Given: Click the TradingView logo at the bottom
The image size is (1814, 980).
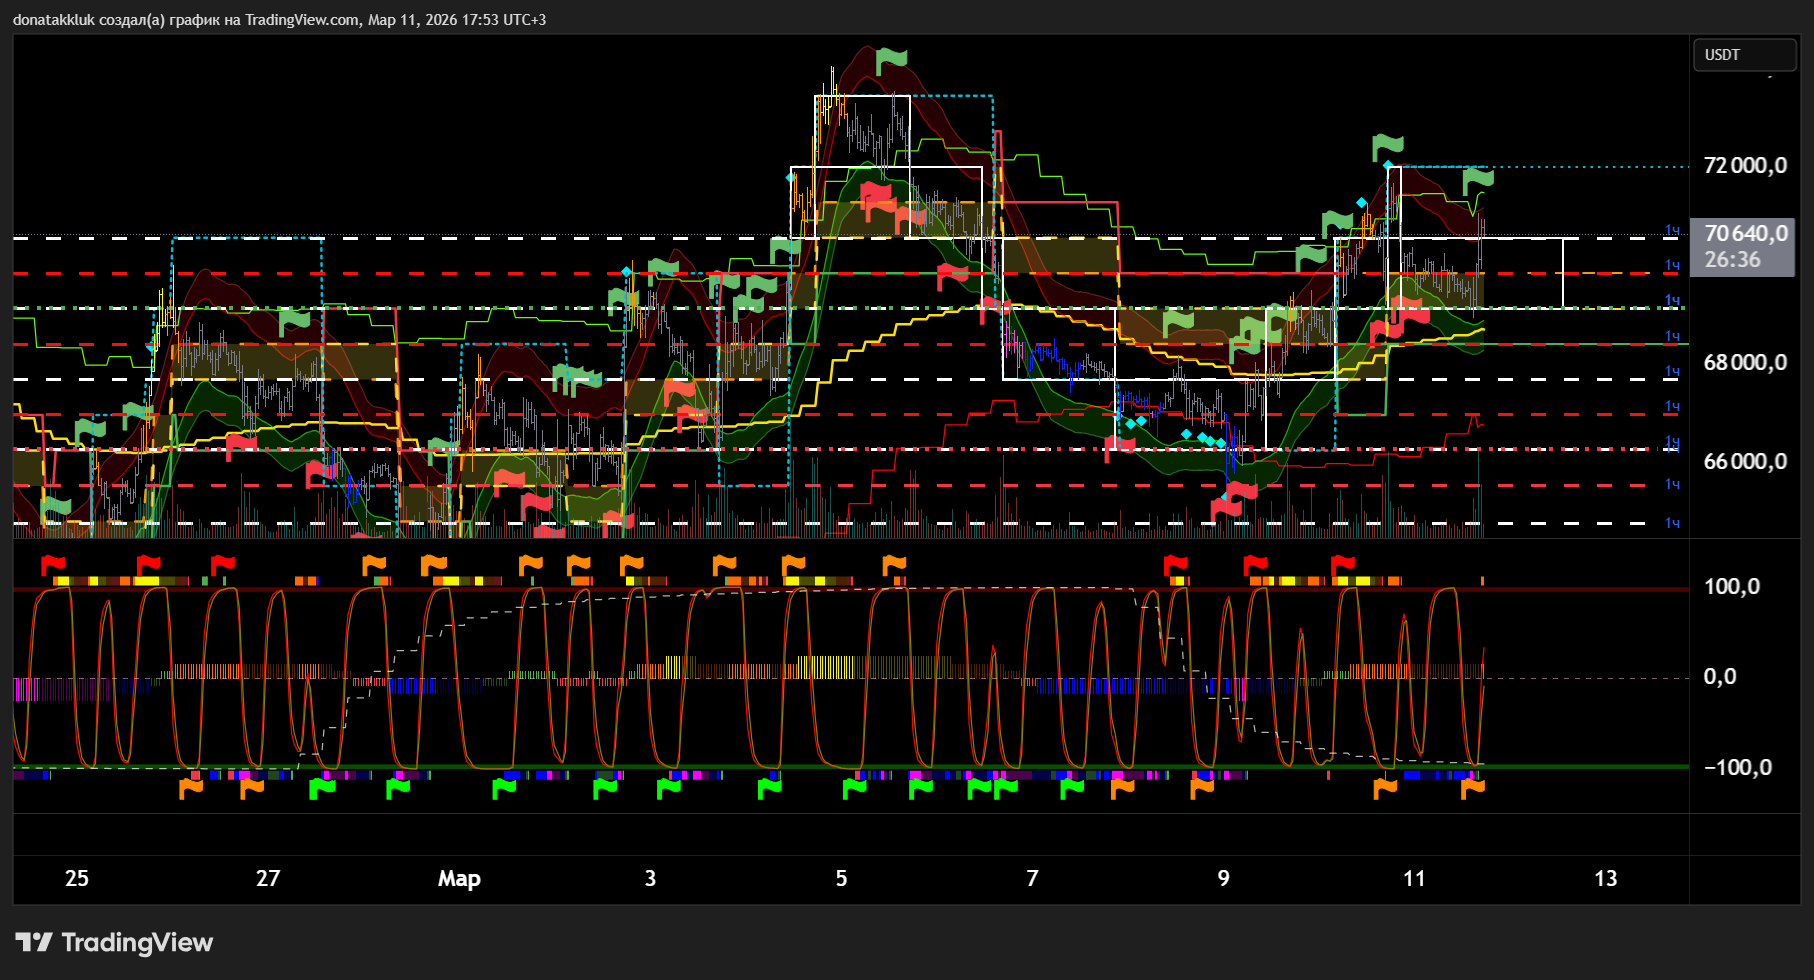Looking at the screenshot, I should click(114, 942).
